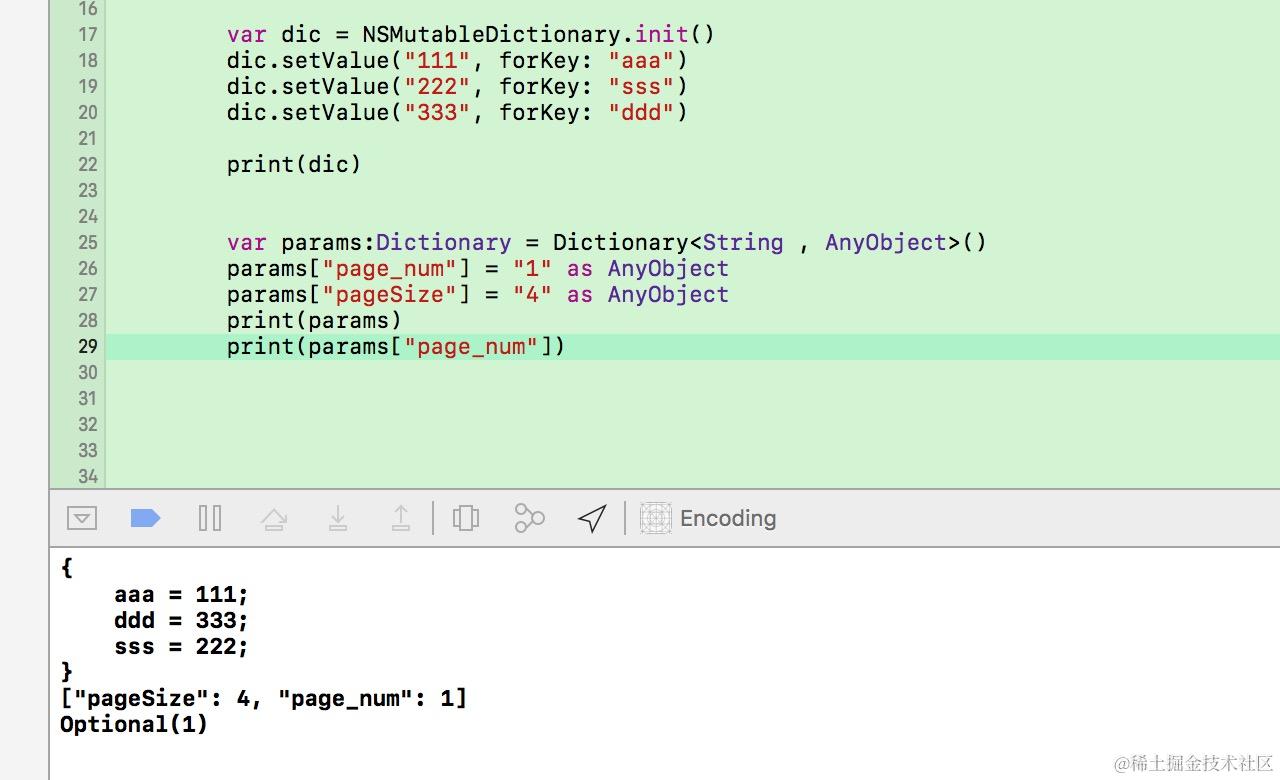Pause program execution

pos(210,518)
